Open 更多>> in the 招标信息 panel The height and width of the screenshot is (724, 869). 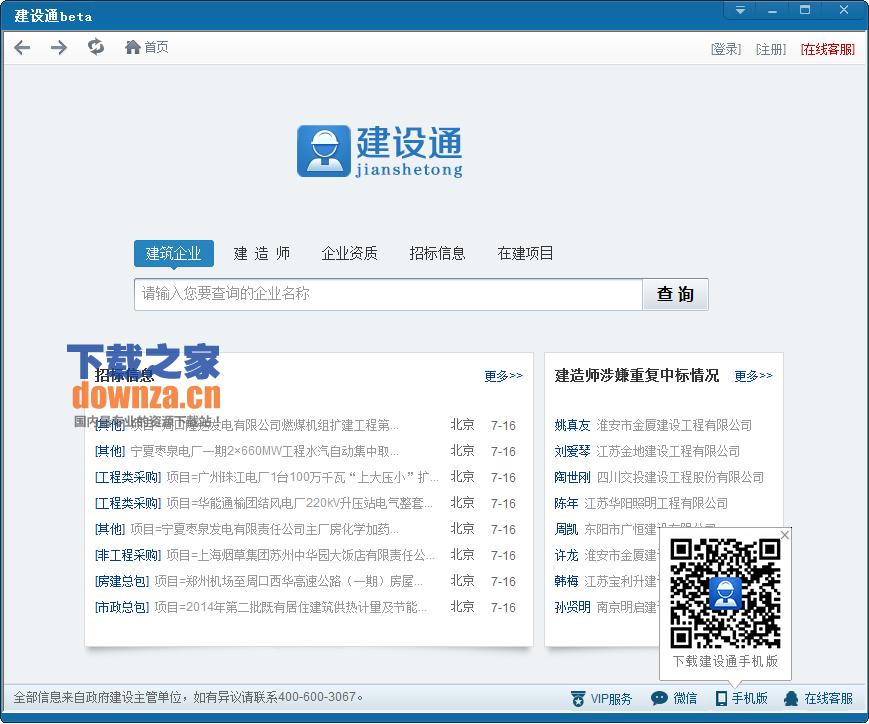pos(503,376)
